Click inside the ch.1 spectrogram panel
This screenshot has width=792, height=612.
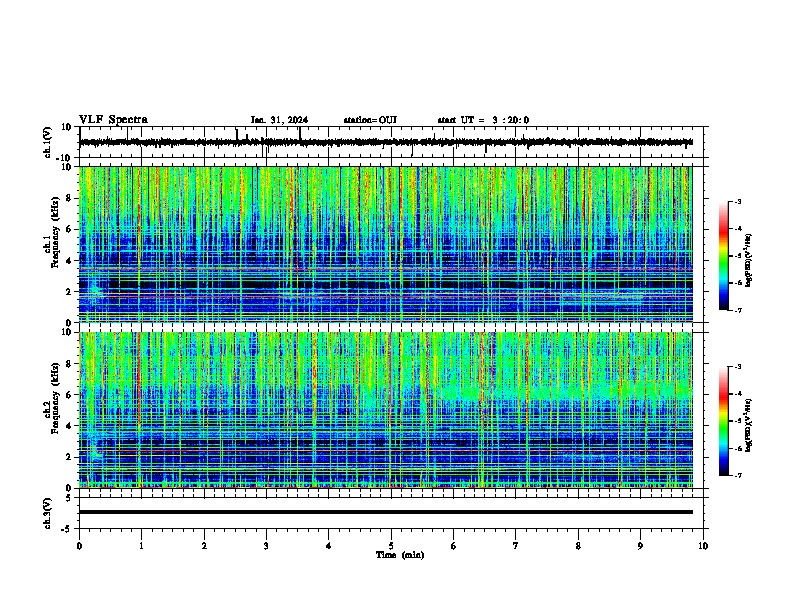[386, 244]
